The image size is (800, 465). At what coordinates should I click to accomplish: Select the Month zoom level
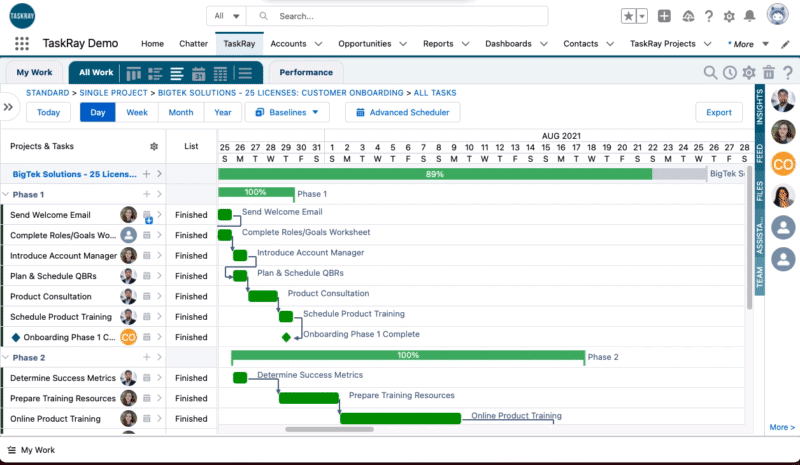tap(181, 112)
